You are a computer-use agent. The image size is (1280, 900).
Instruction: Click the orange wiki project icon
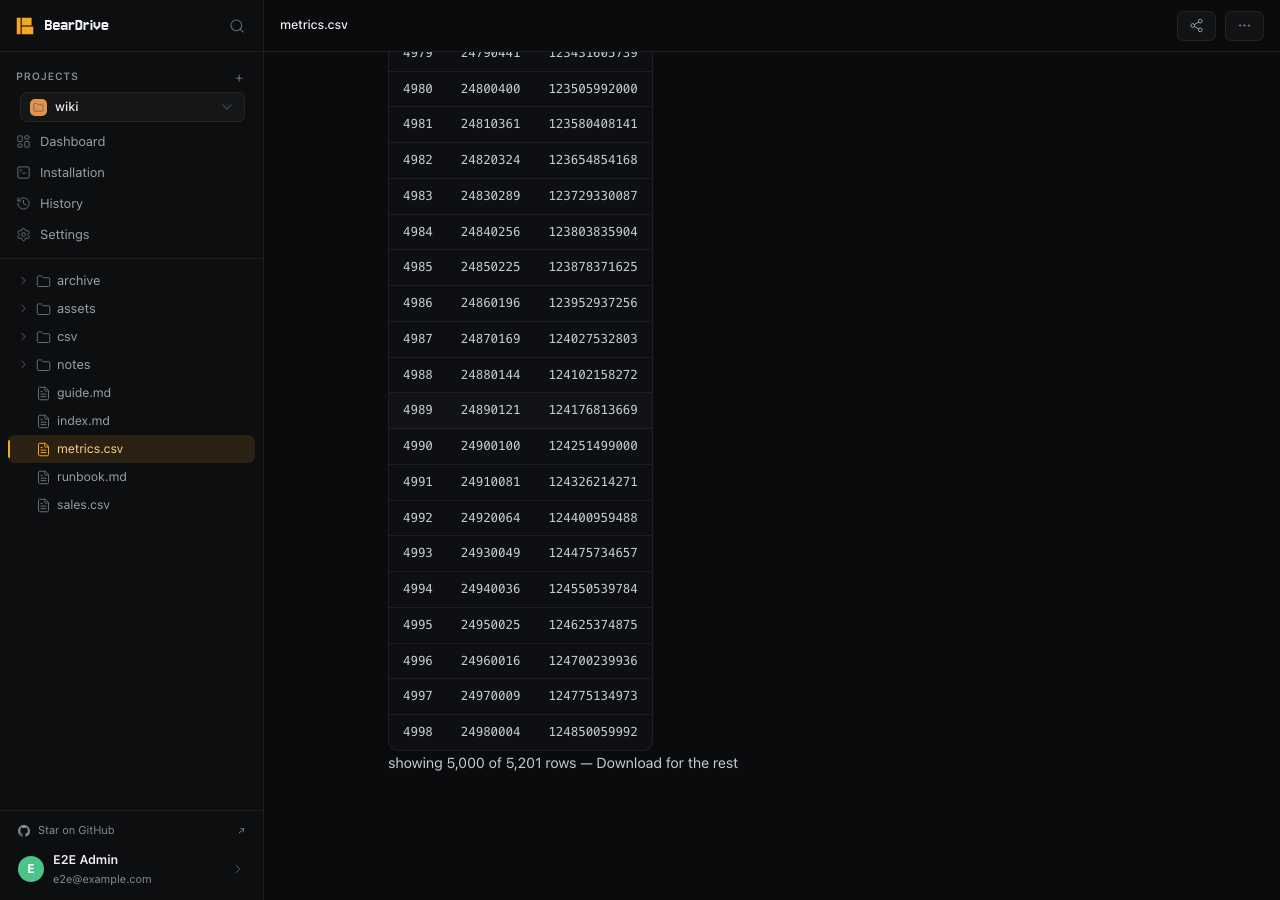click(x=38, y=107)
